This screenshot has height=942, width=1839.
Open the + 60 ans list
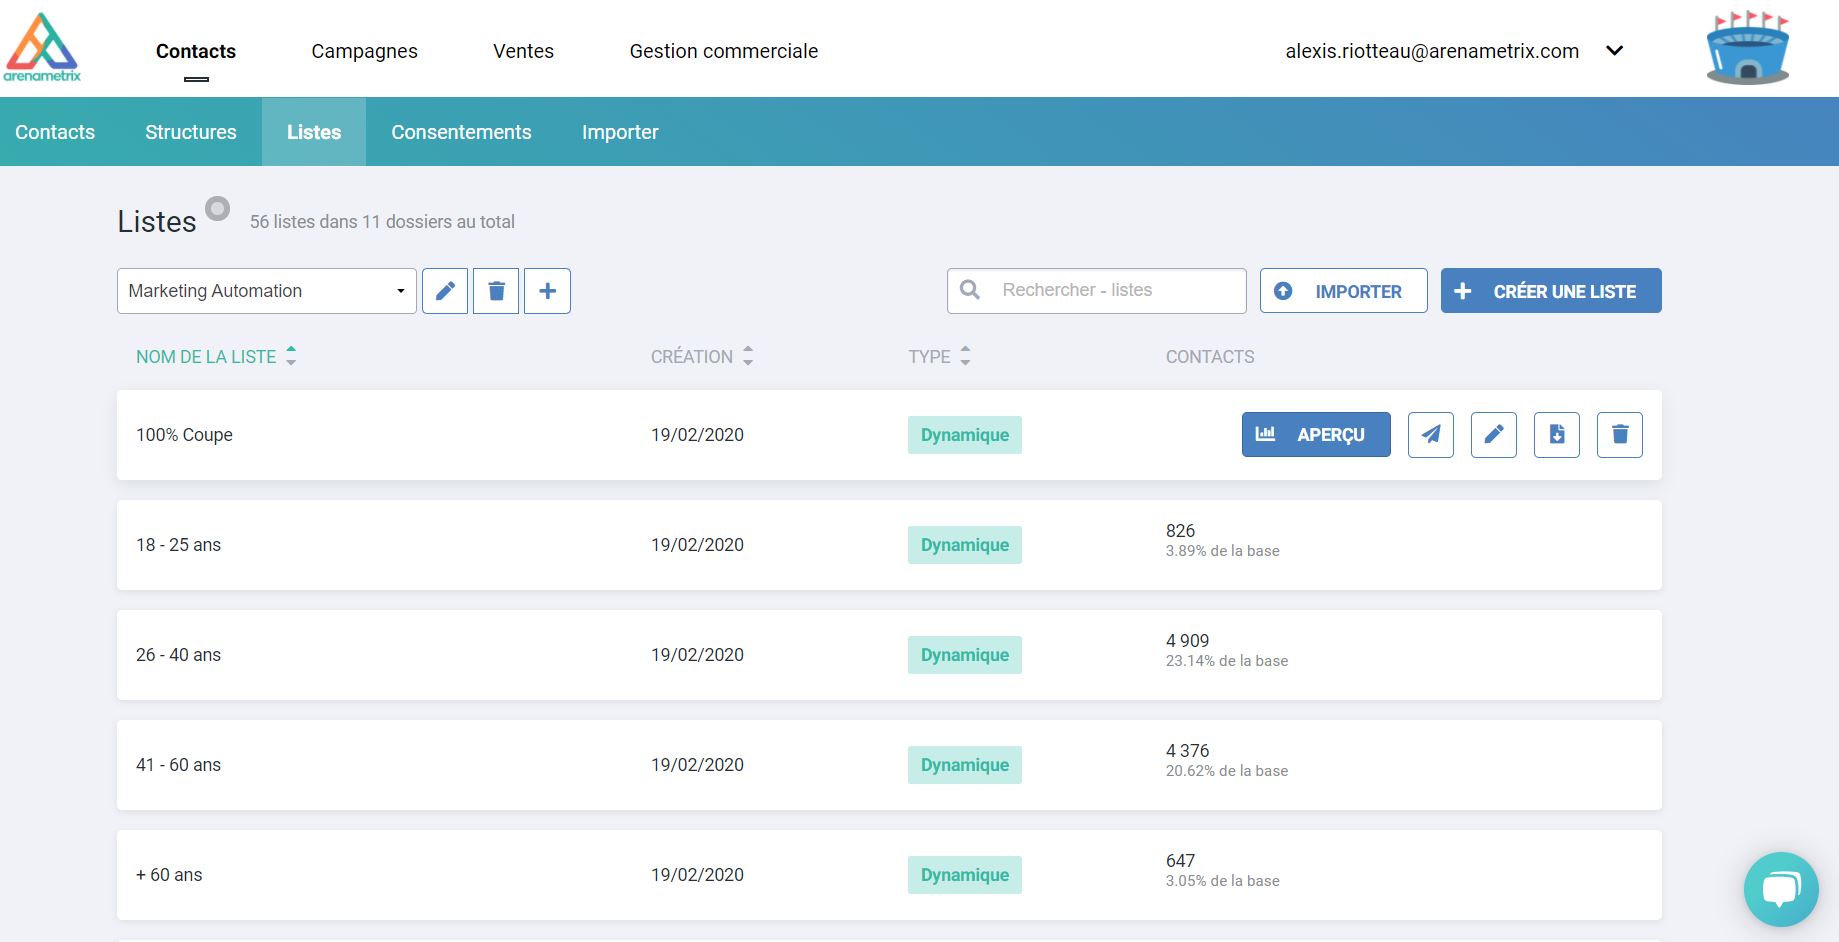[x=889, y=875]
